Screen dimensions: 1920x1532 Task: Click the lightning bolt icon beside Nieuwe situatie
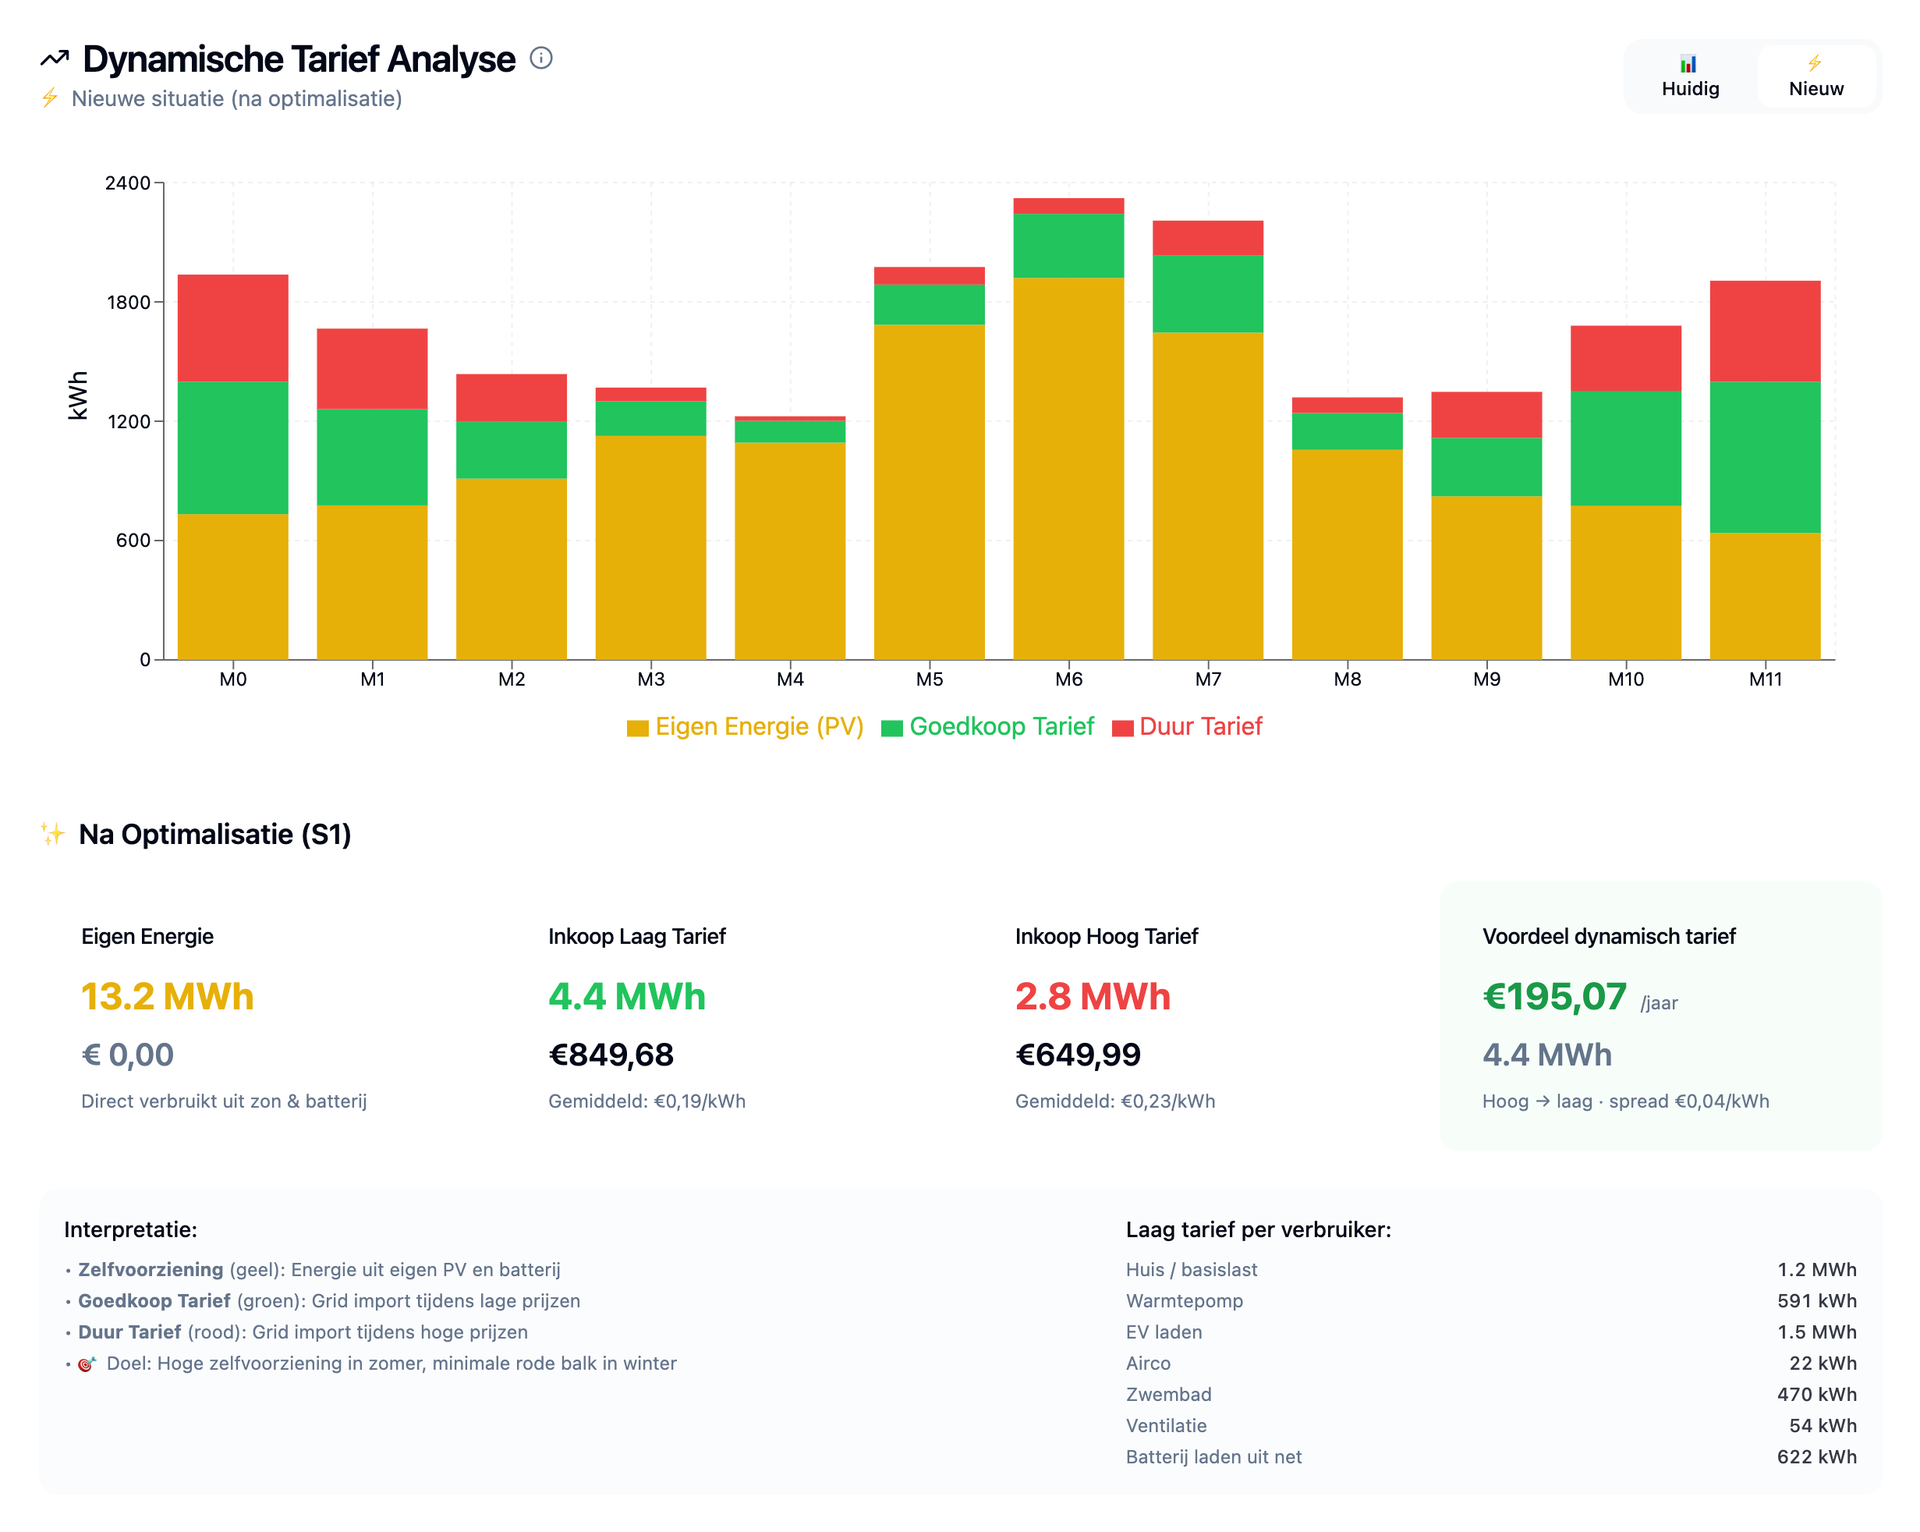(x=50, y=98)
